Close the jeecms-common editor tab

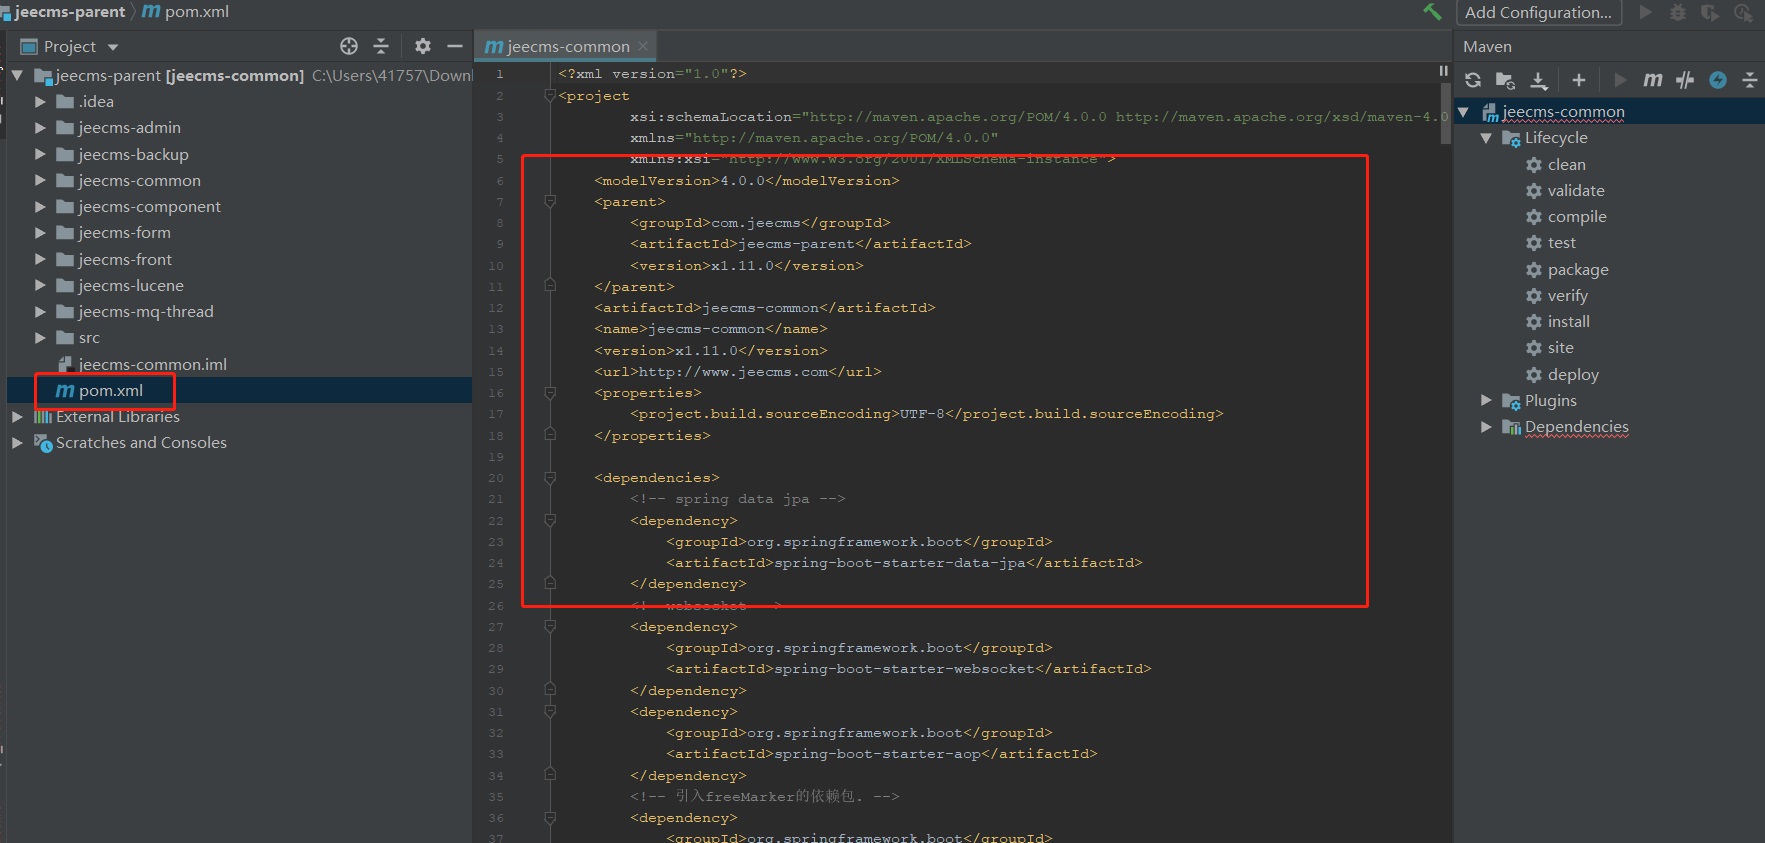(643, 46)
